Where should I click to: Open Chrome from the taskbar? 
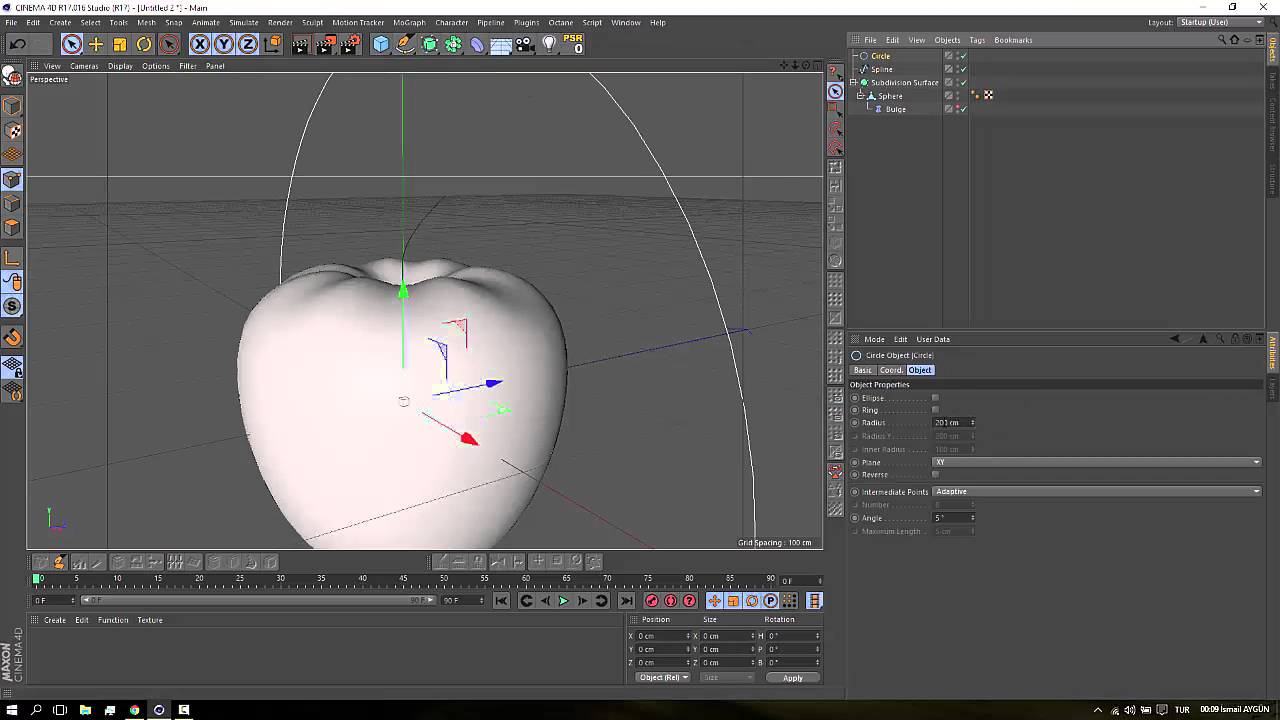click(x=134, y=710)
